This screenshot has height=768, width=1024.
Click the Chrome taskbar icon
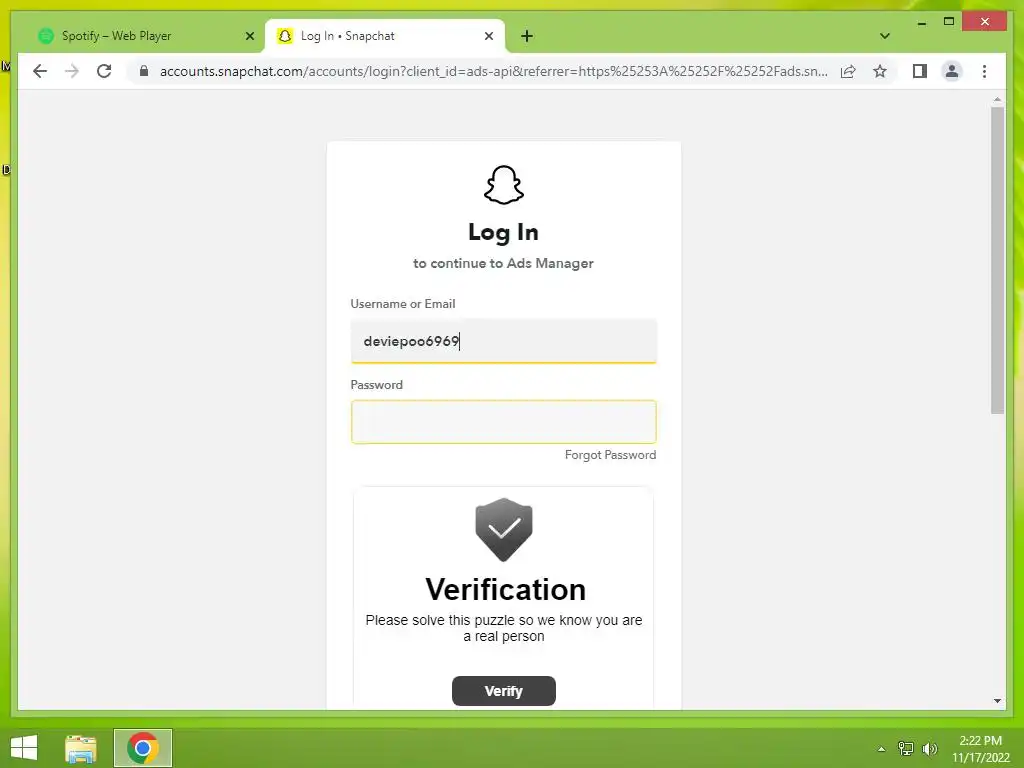coord(143,748)
